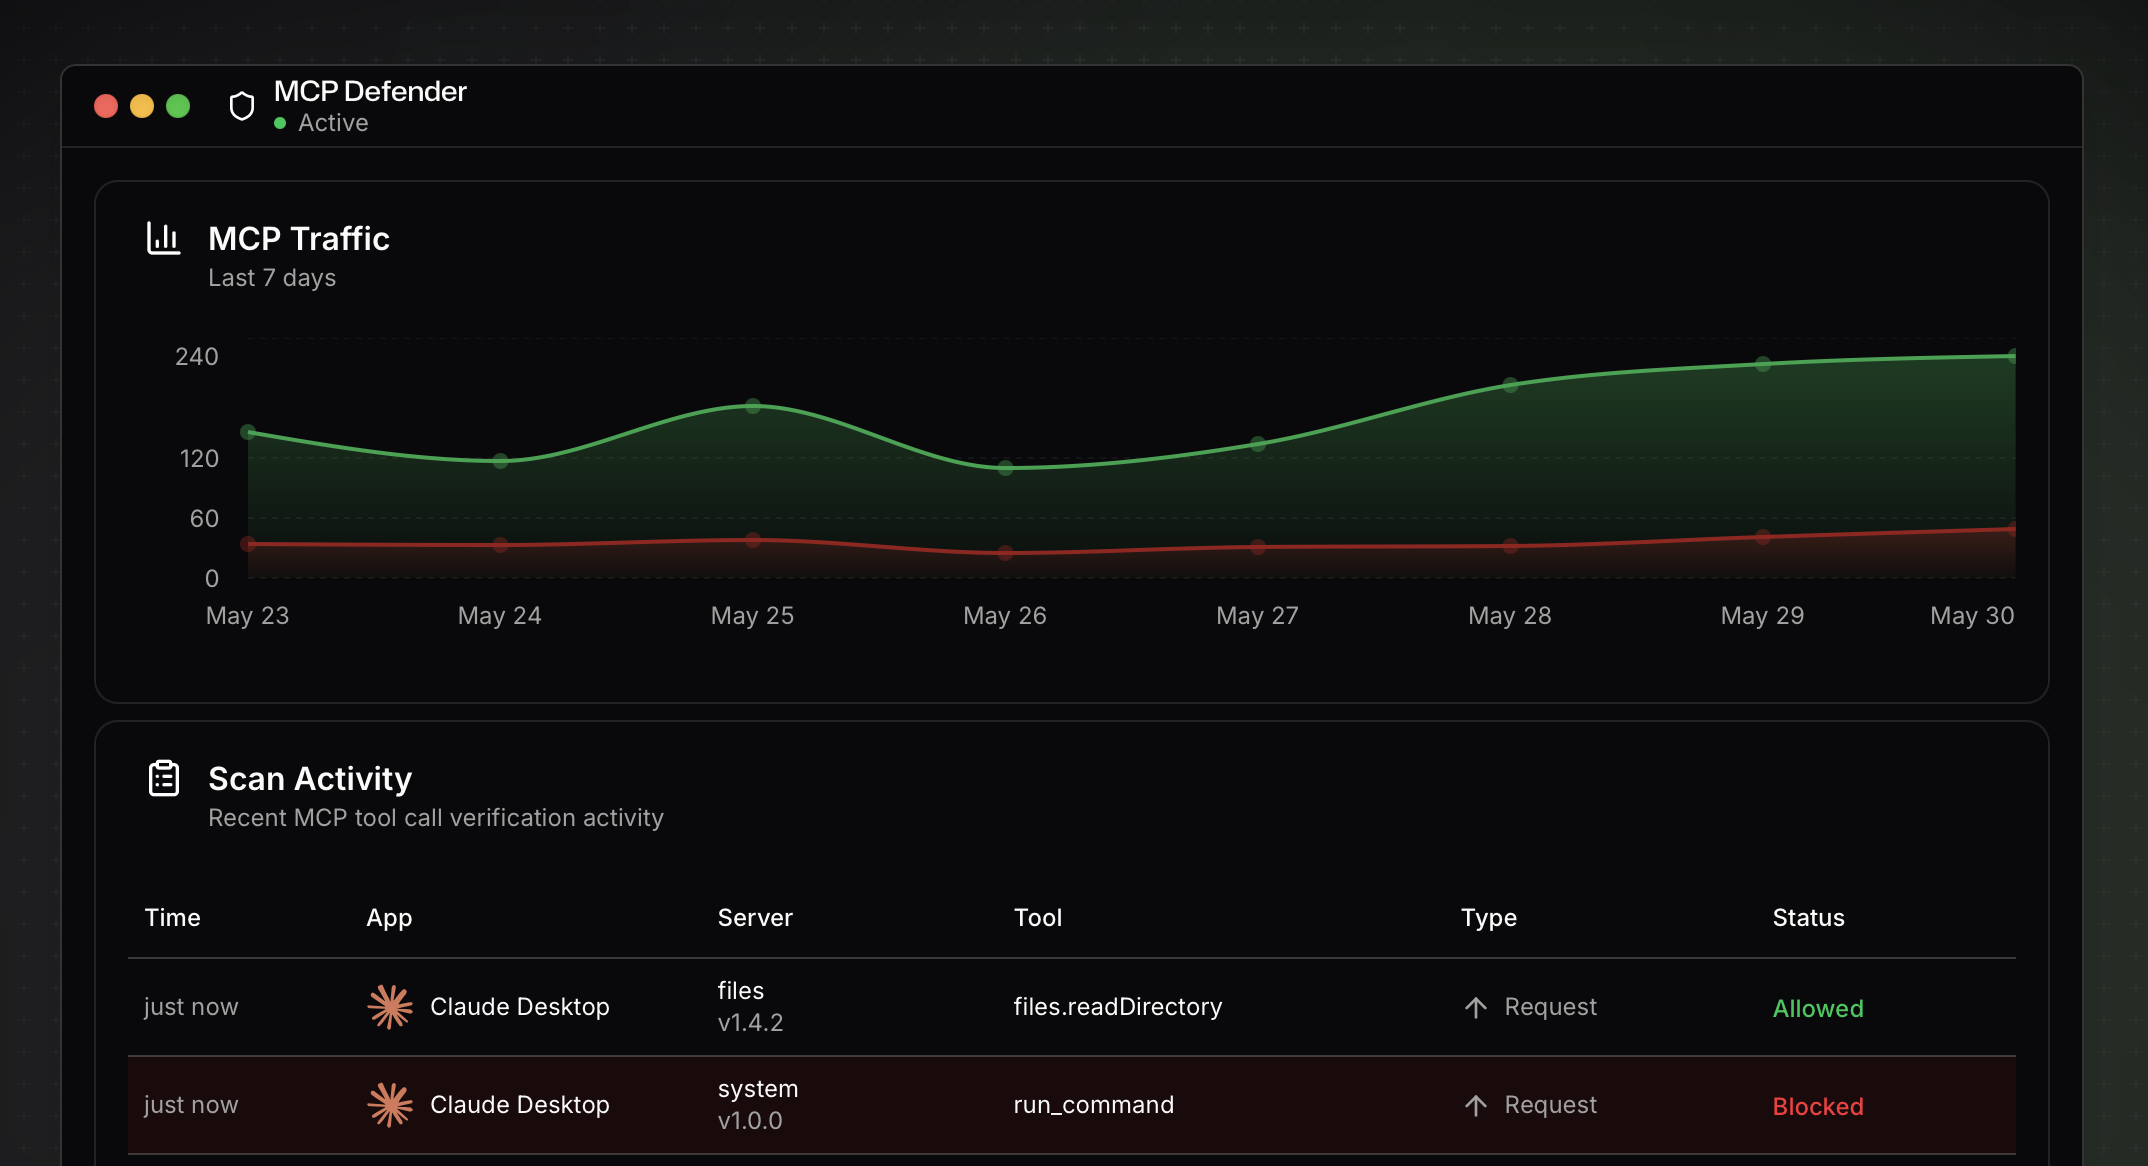Click Claude icon in run_command row
This screenshot has width=2148, height=1166.
point(390,1104)
